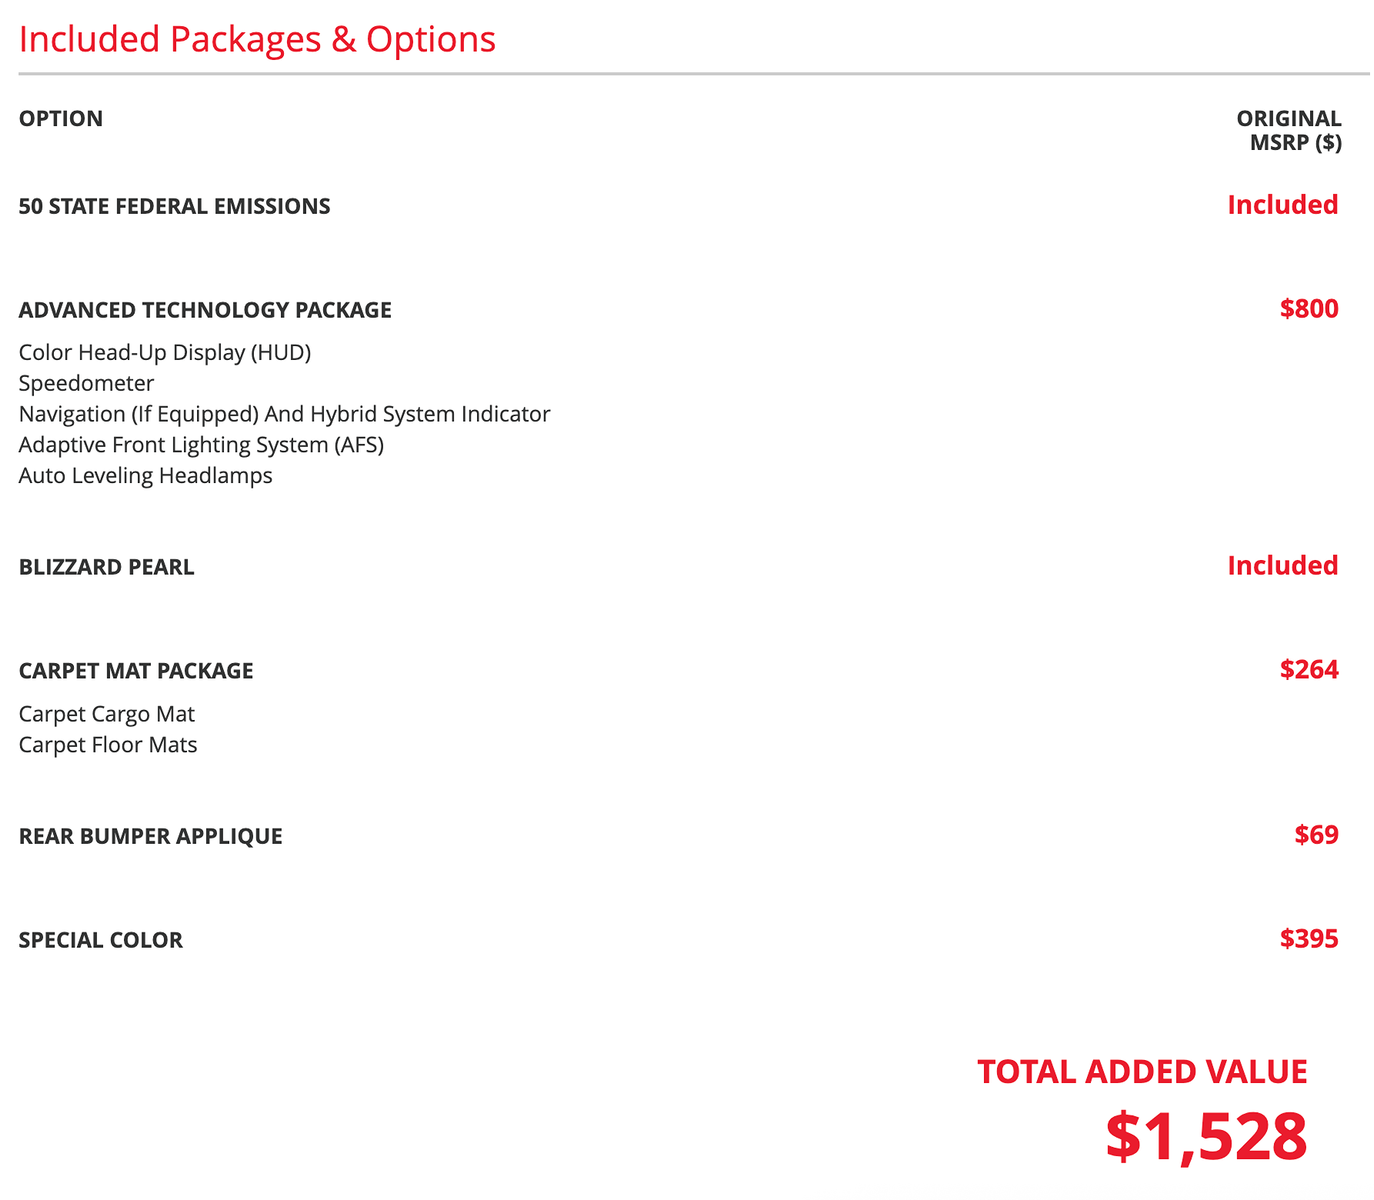This screenshot has height=1200, width=1374.
Task: Click the $395 Special Color price
Action: 1309,939
